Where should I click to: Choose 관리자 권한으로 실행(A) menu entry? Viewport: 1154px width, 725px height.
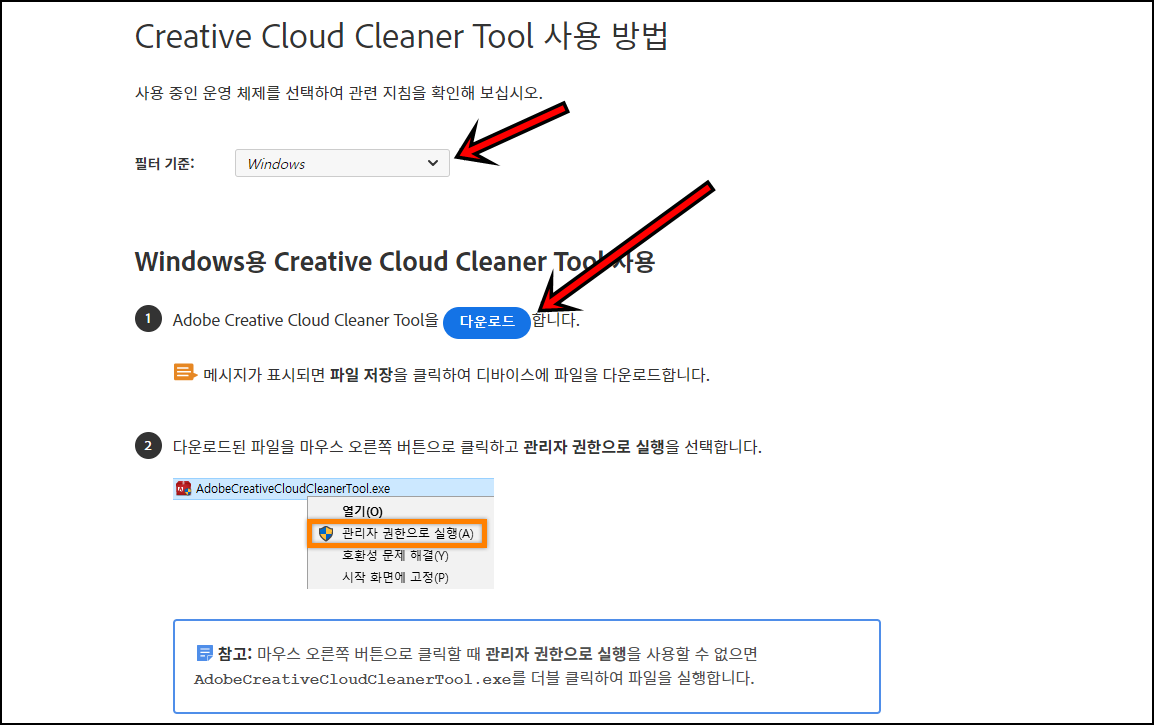[x=397, y=533]
